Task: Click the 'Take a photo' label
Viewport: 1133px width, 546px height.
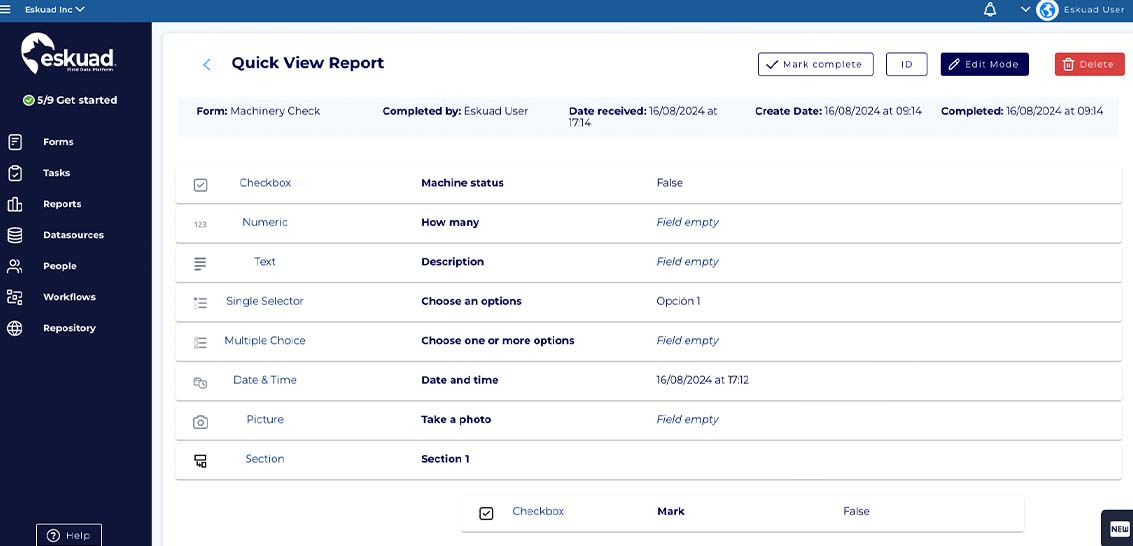Action: 456,419
